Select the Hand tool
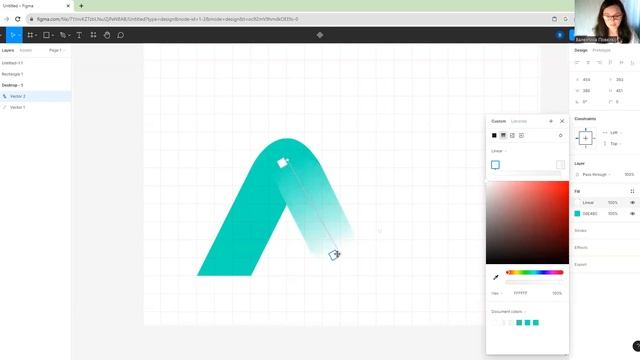Viewport: 640px width, 360px height. [107, 35]
